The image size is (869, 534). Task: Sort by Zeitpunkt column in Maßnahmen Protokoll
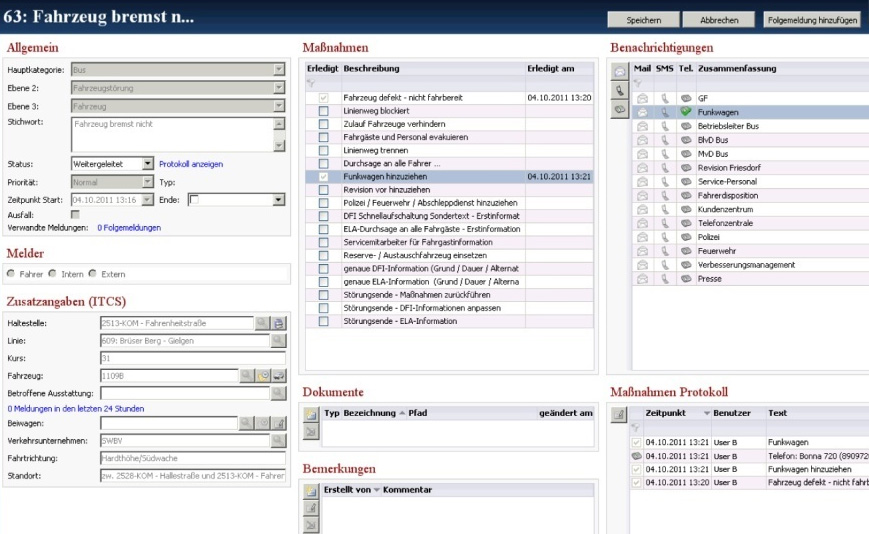coord(677,413)
